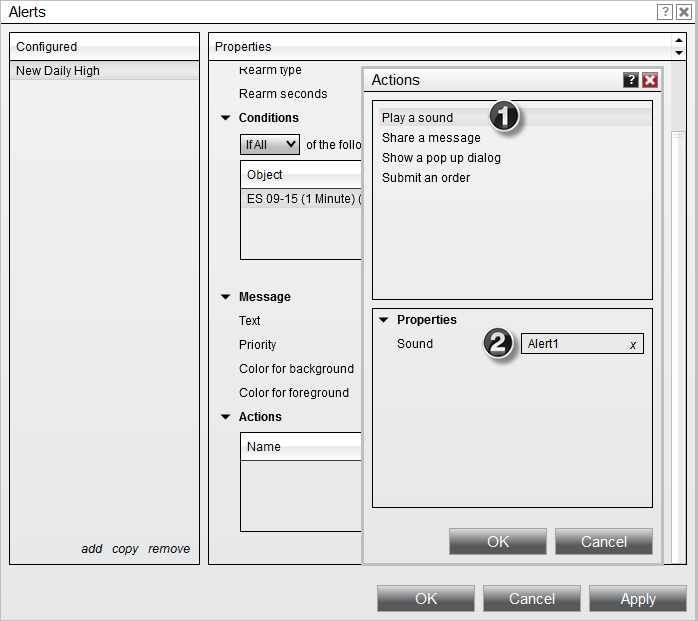The height and width of the screenshot is (621, 698).
Task: Select 'New Daily High' configured alert
Action: (x=58, y=71)
